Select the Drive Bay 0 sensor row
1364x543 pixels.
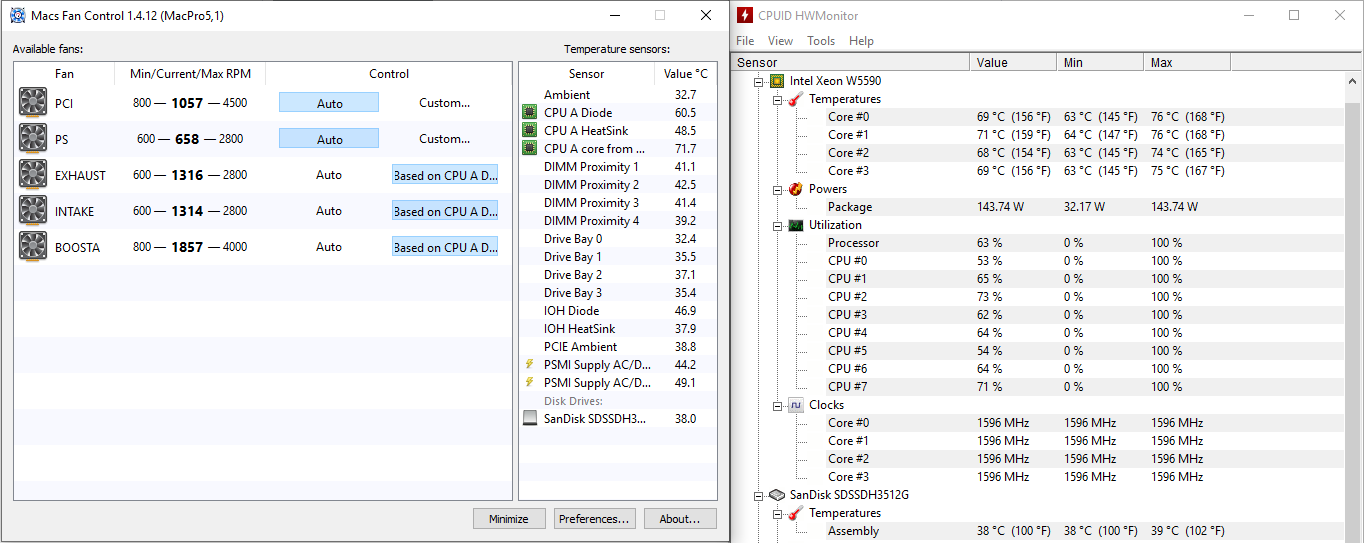pyautogui.click(x=618, y=238)
